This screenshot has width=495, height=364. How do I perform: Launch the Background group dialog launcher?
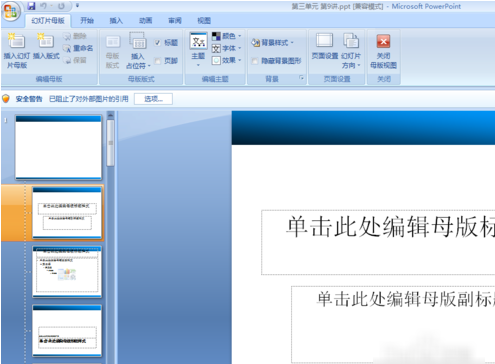[x=302, y=78]
